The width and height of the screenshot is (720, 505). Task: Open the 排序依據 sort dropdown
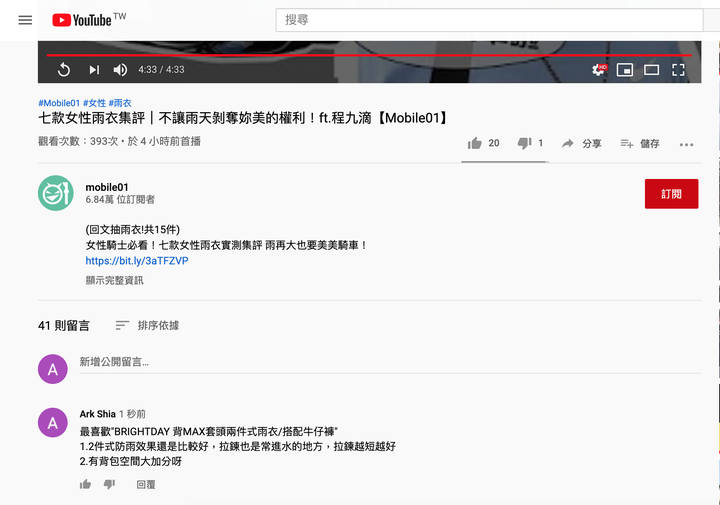[147, 325]
